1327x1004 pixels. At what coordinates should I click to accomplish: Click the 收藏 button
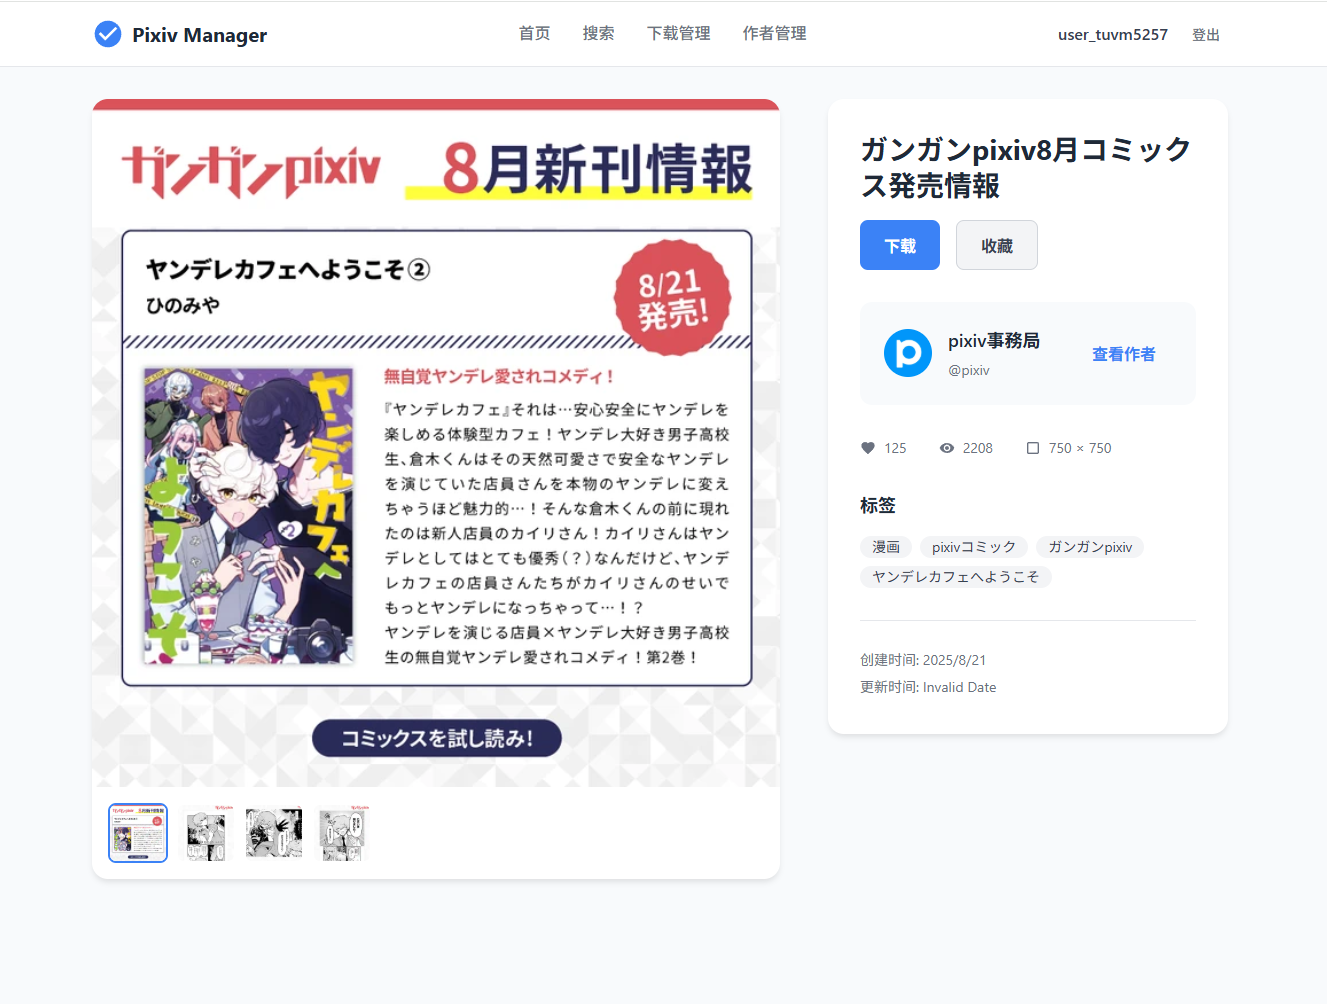pyautogui.click(x=997, y=245)
